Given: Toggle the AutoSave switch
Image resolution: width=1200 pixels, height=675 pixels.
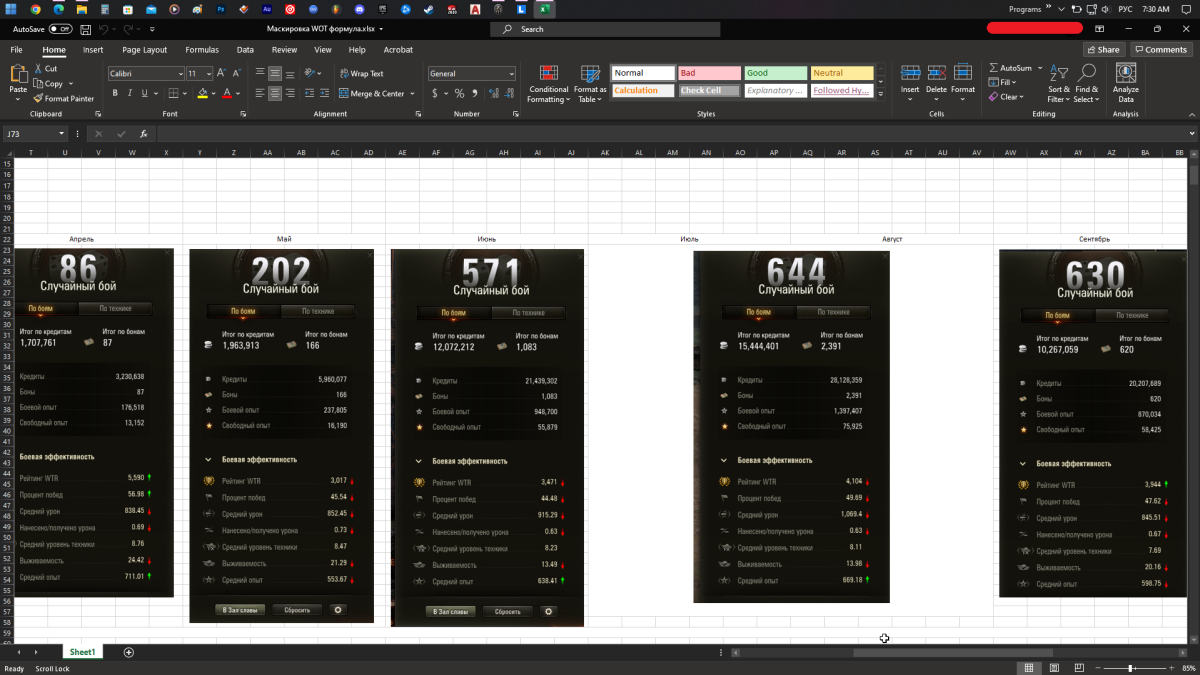Looking at the screenshot, I should (x=60, y=29).
